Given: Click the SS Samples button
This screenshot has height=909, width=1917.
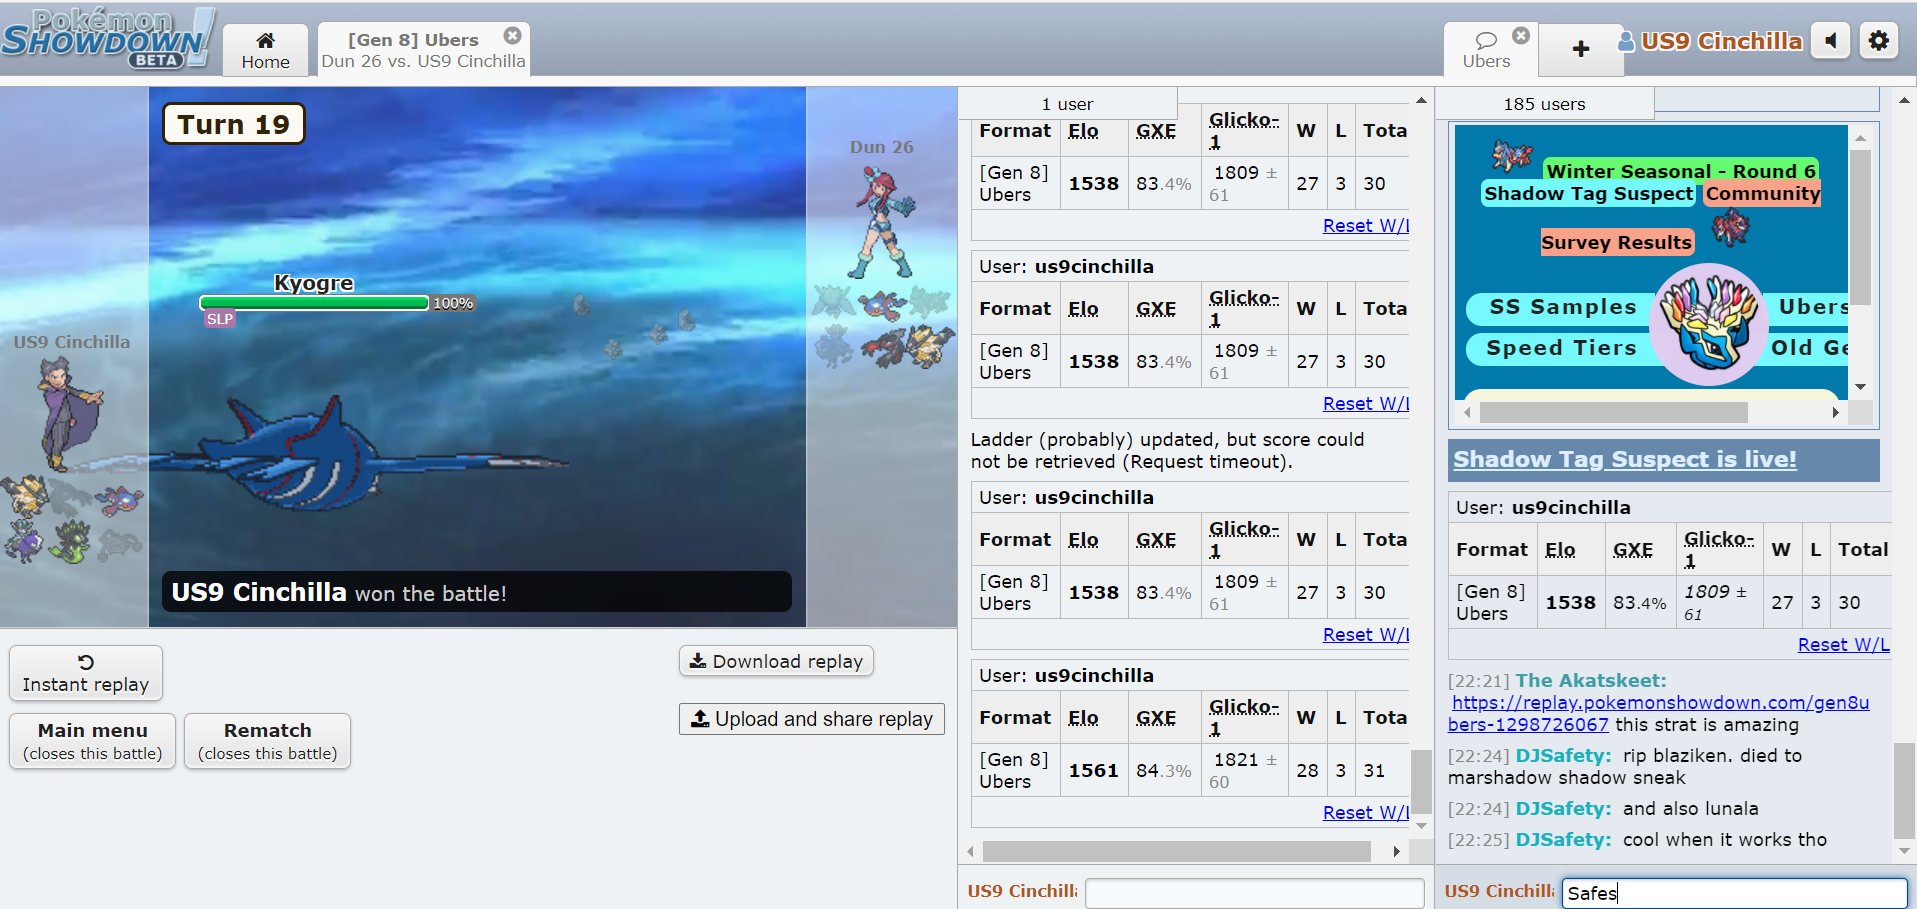Looking at the screenshot, I should pyautogui.click(x=1561, y=308).
